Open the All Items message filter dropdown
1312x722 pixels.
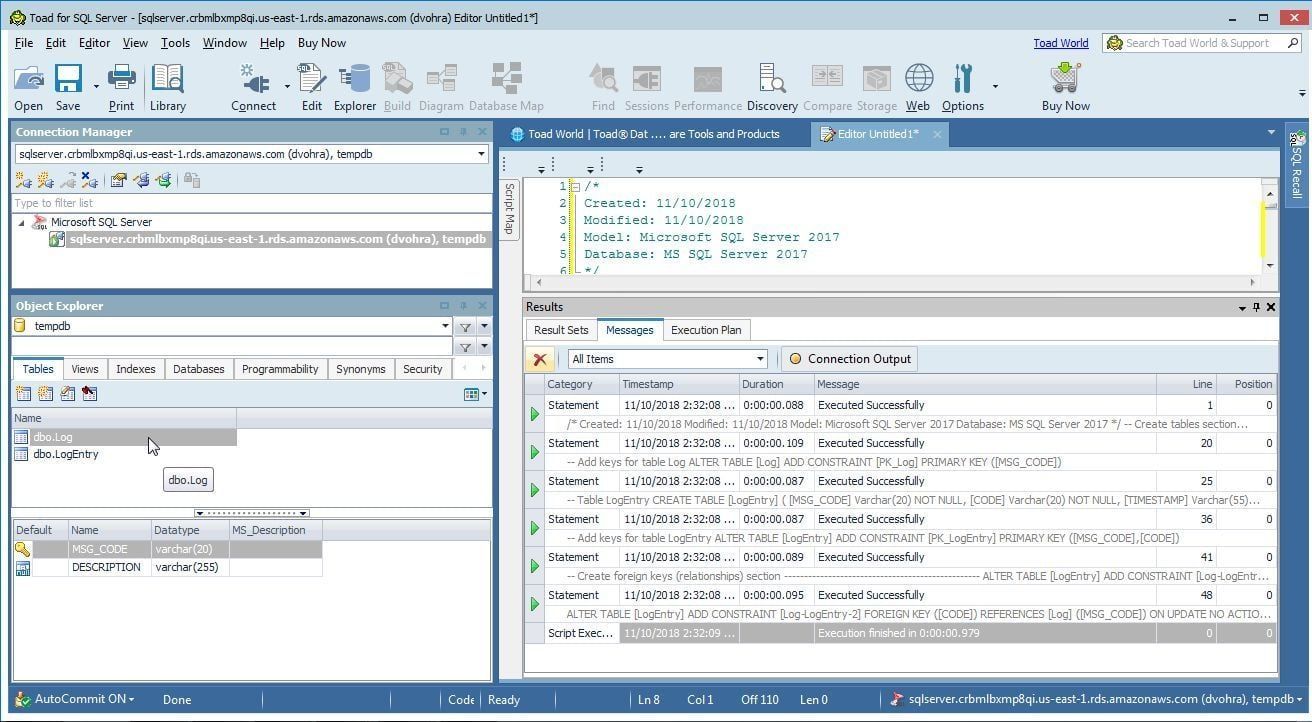coord(760,359)
